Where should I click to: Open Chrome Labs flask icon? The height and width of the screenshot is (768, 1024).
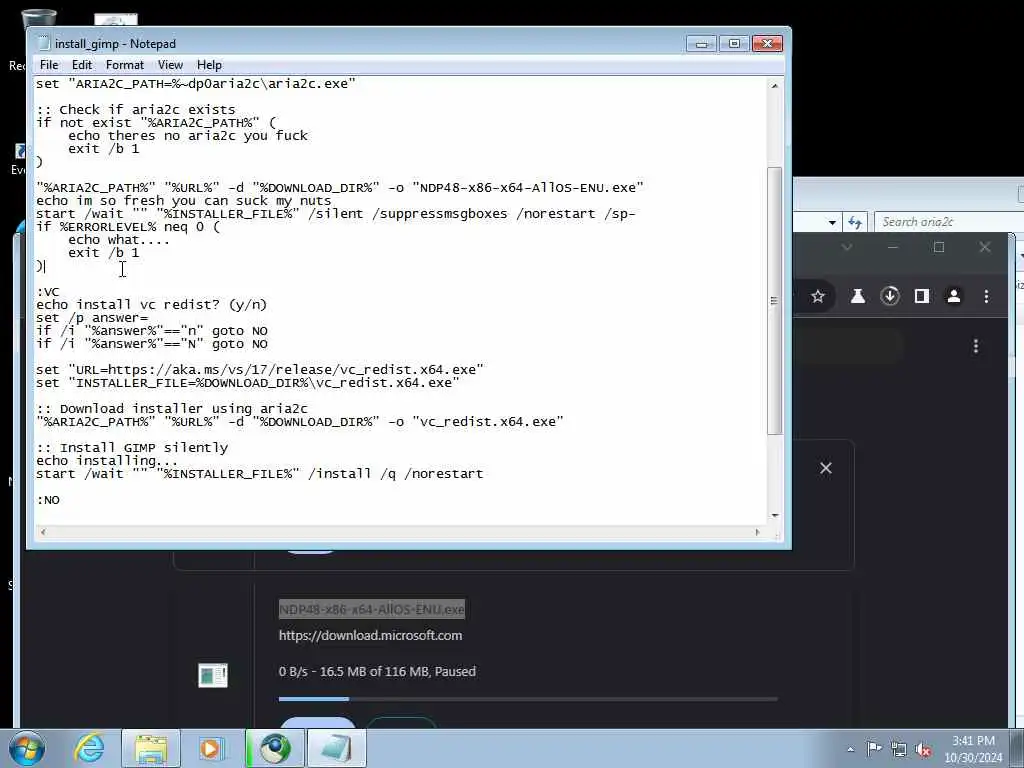click(x=857, y=296)
